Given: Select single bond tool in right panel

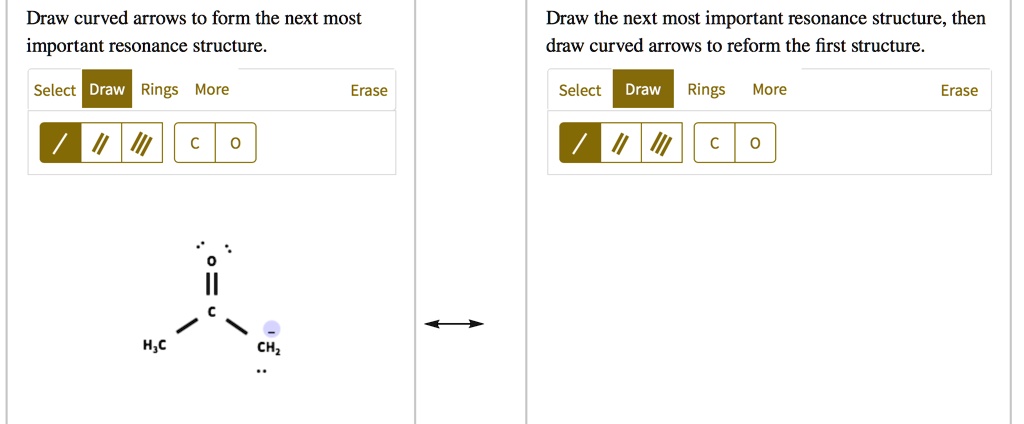Looking at the screenshot, I should [x=580, y=142].
